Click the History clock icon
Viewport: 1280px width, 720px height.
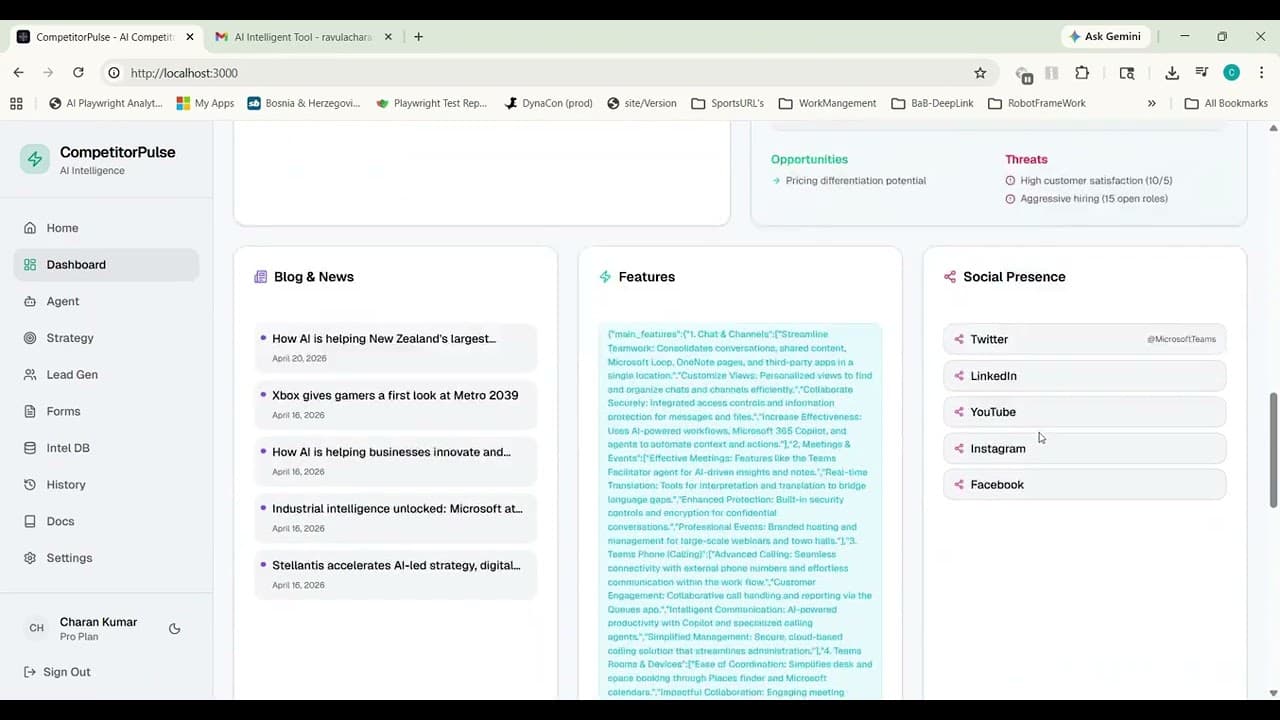pos(30,485)
